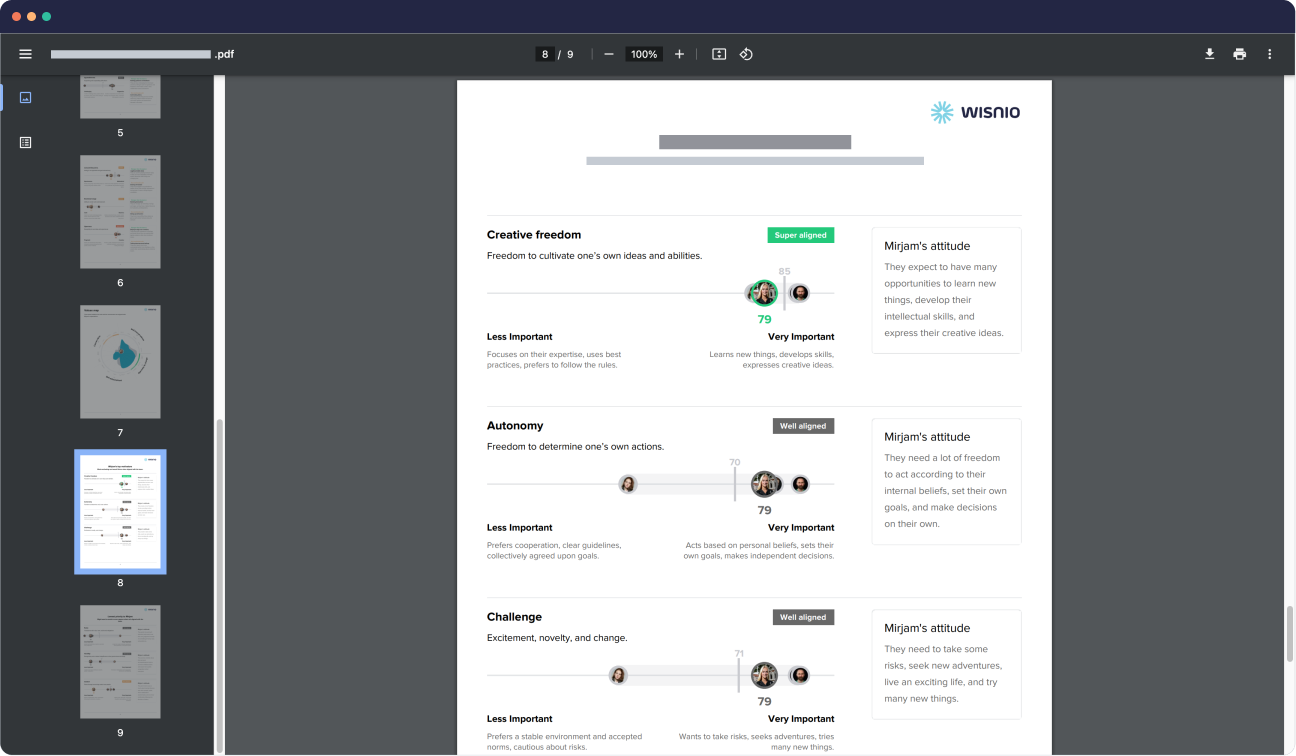
Task: Open page 9 thumbnail
Action: click(x=120, y=662)
